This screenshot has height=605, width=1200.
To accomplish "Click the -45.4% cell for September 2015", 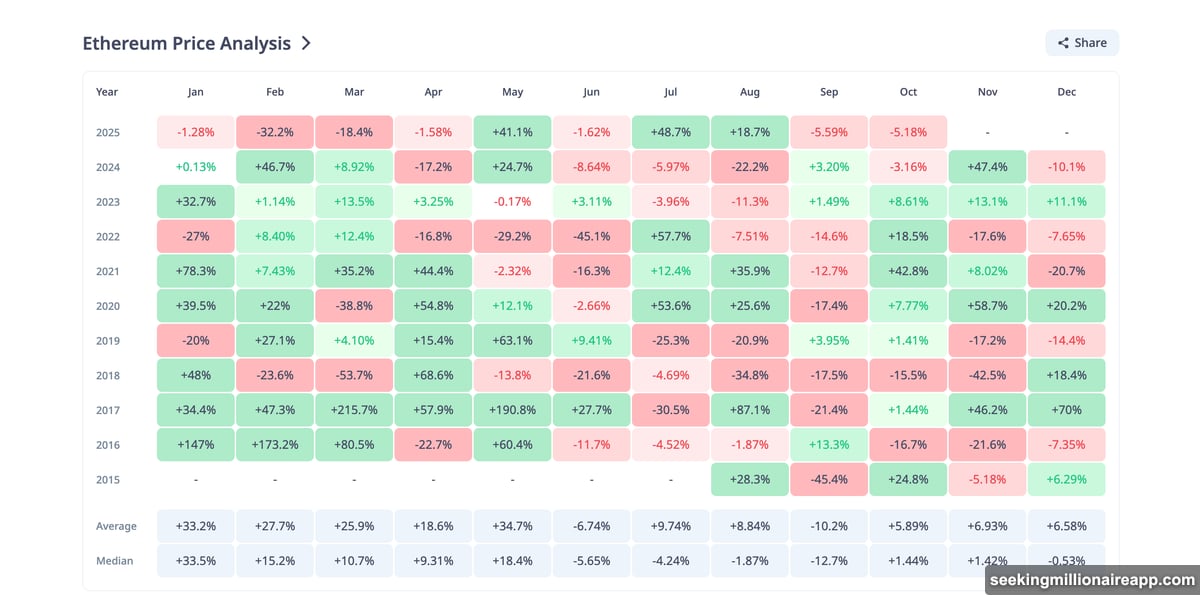I will (828, 479).
